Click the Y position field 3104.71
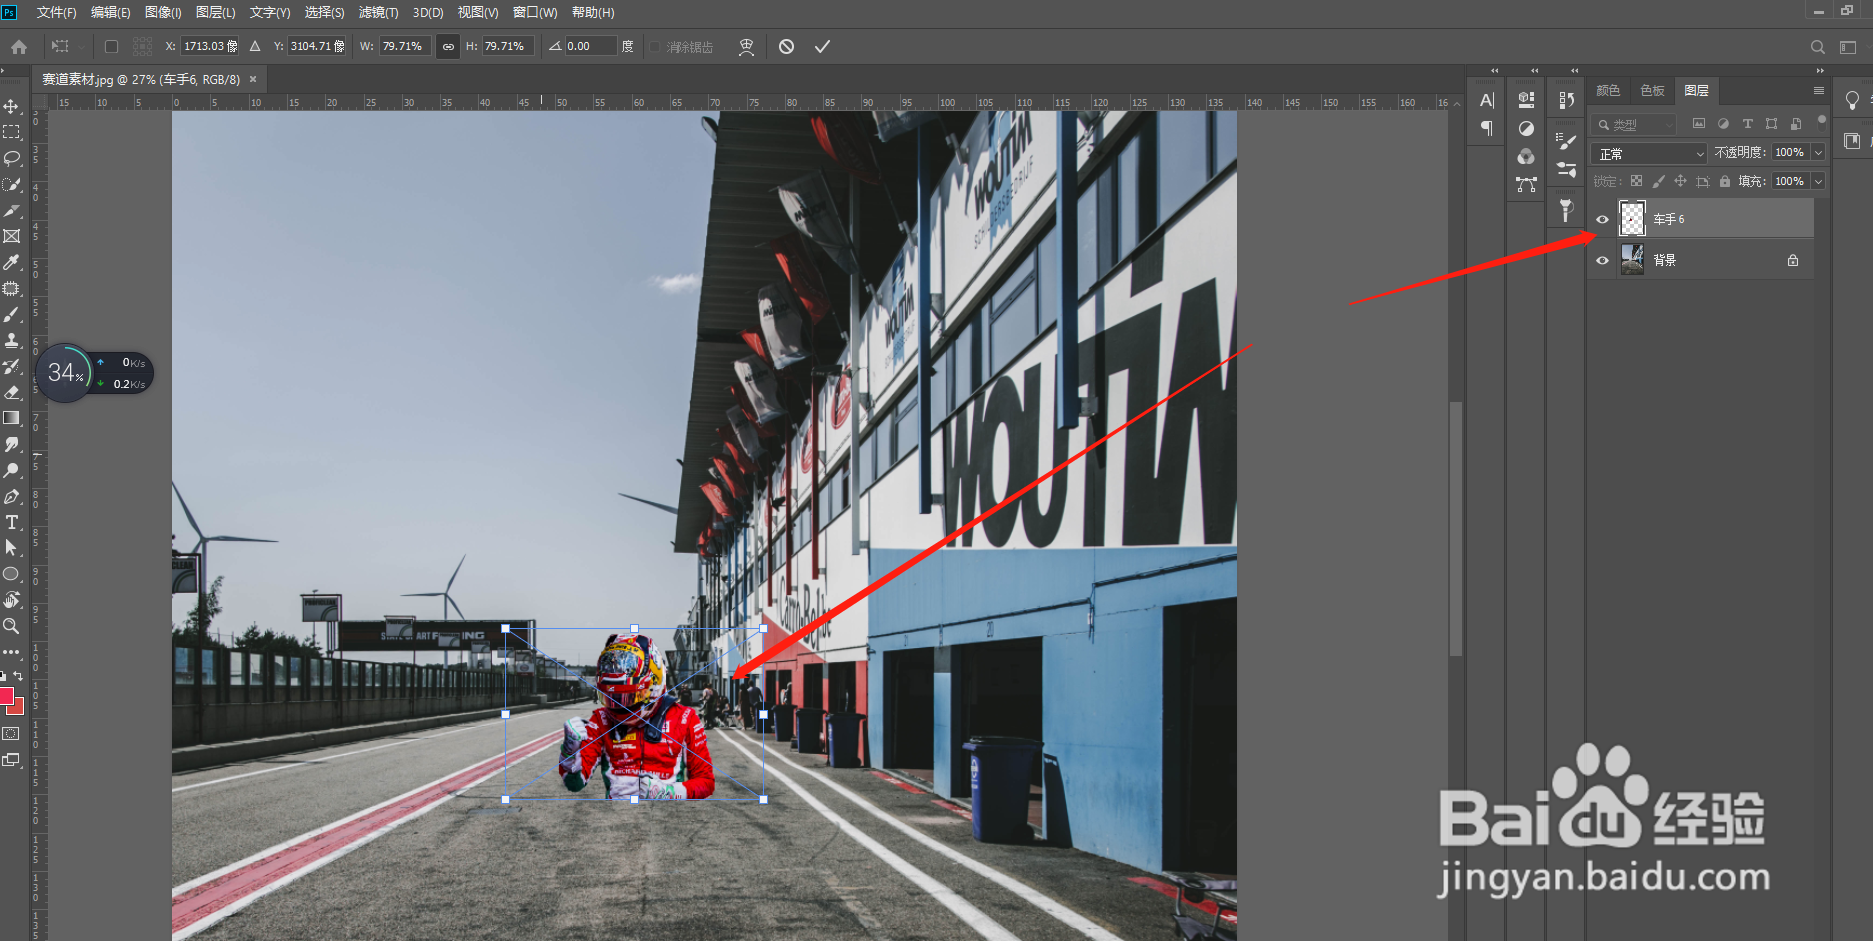The width and height of the screenshot is (1873, 941). 317,46
